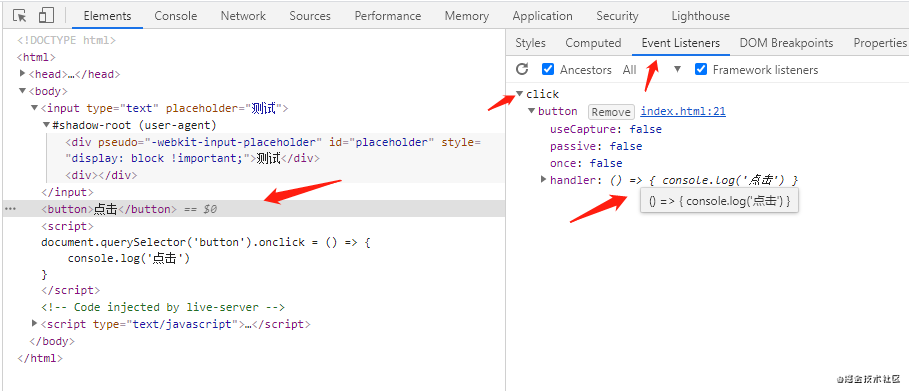Click the placeholder attribute value 测试

[x=264, y=108]
